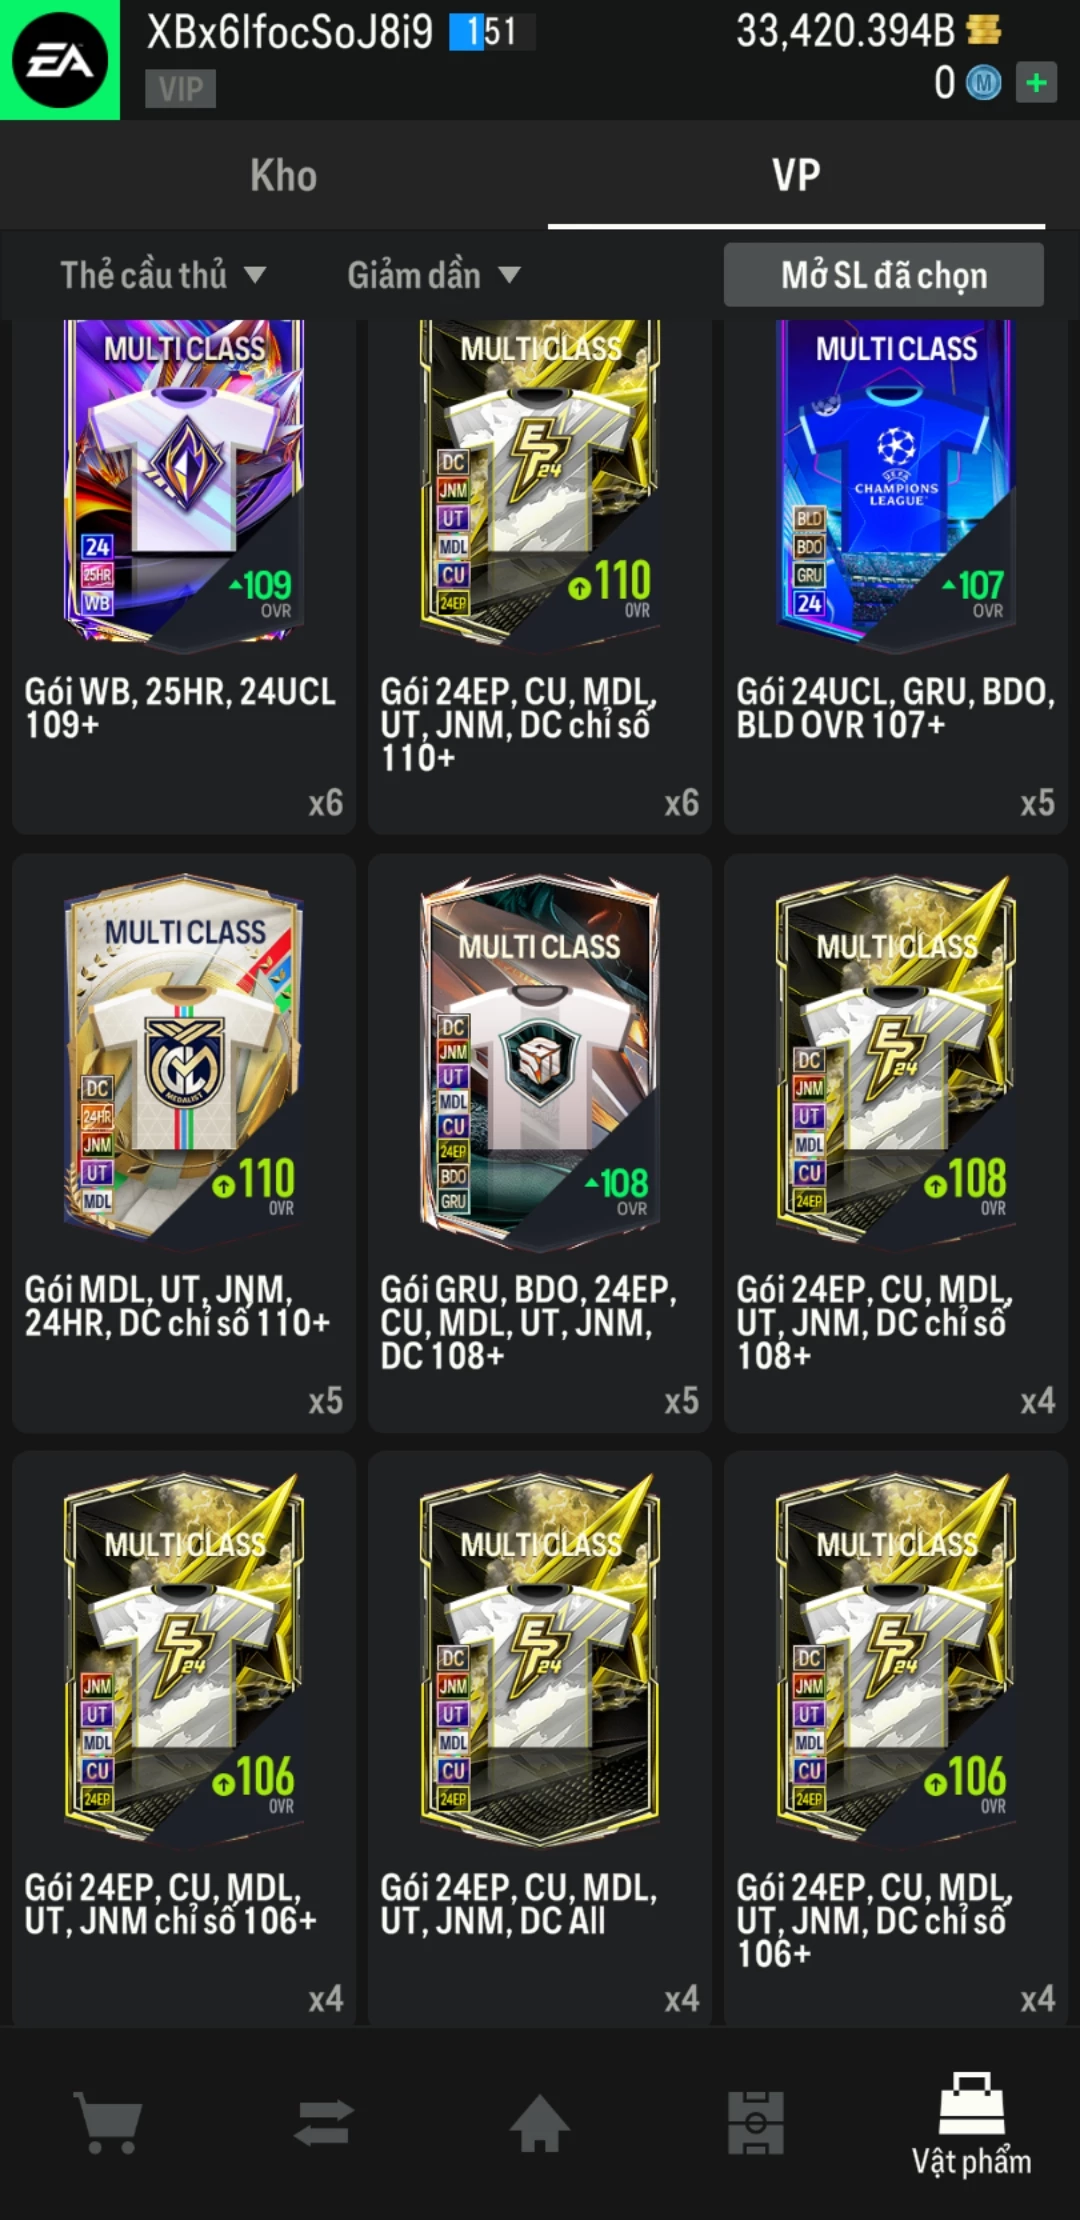Tap the green plus add currency icon
The height and width of the screenshot is (2220, 1080).
(x=1036, y=82)
